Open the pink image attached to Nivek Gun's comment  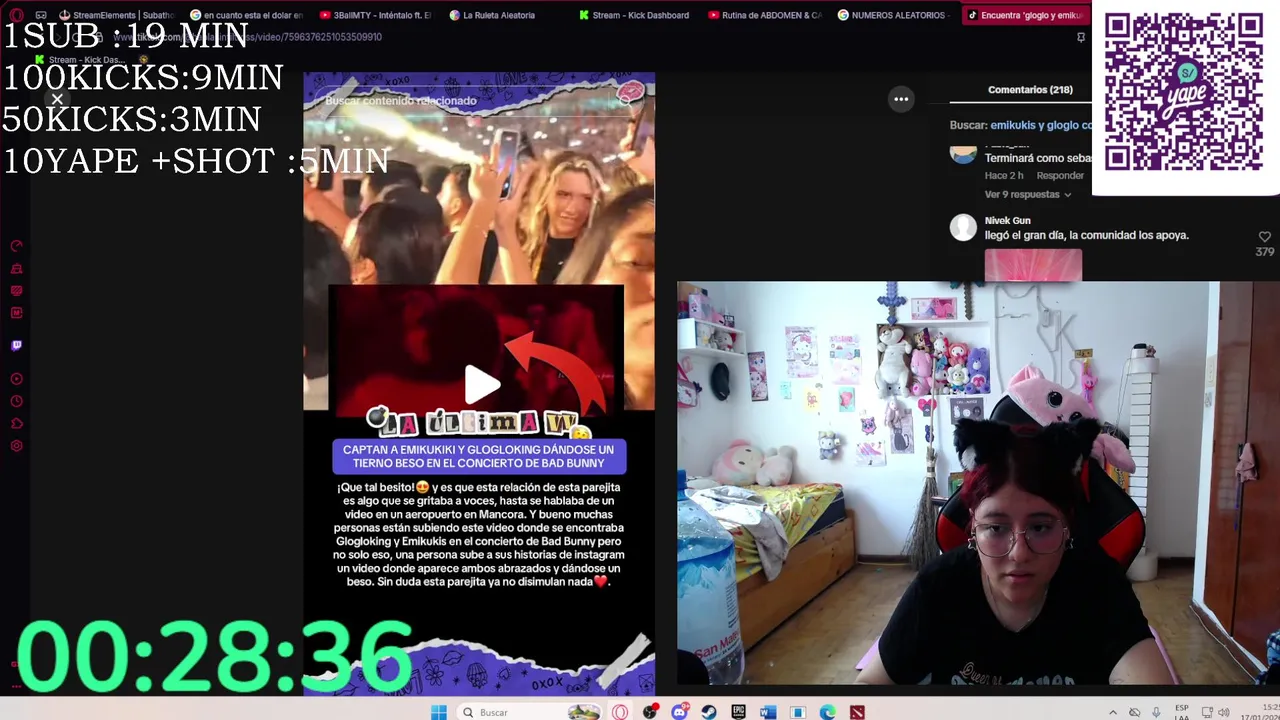coord(1033,265)
